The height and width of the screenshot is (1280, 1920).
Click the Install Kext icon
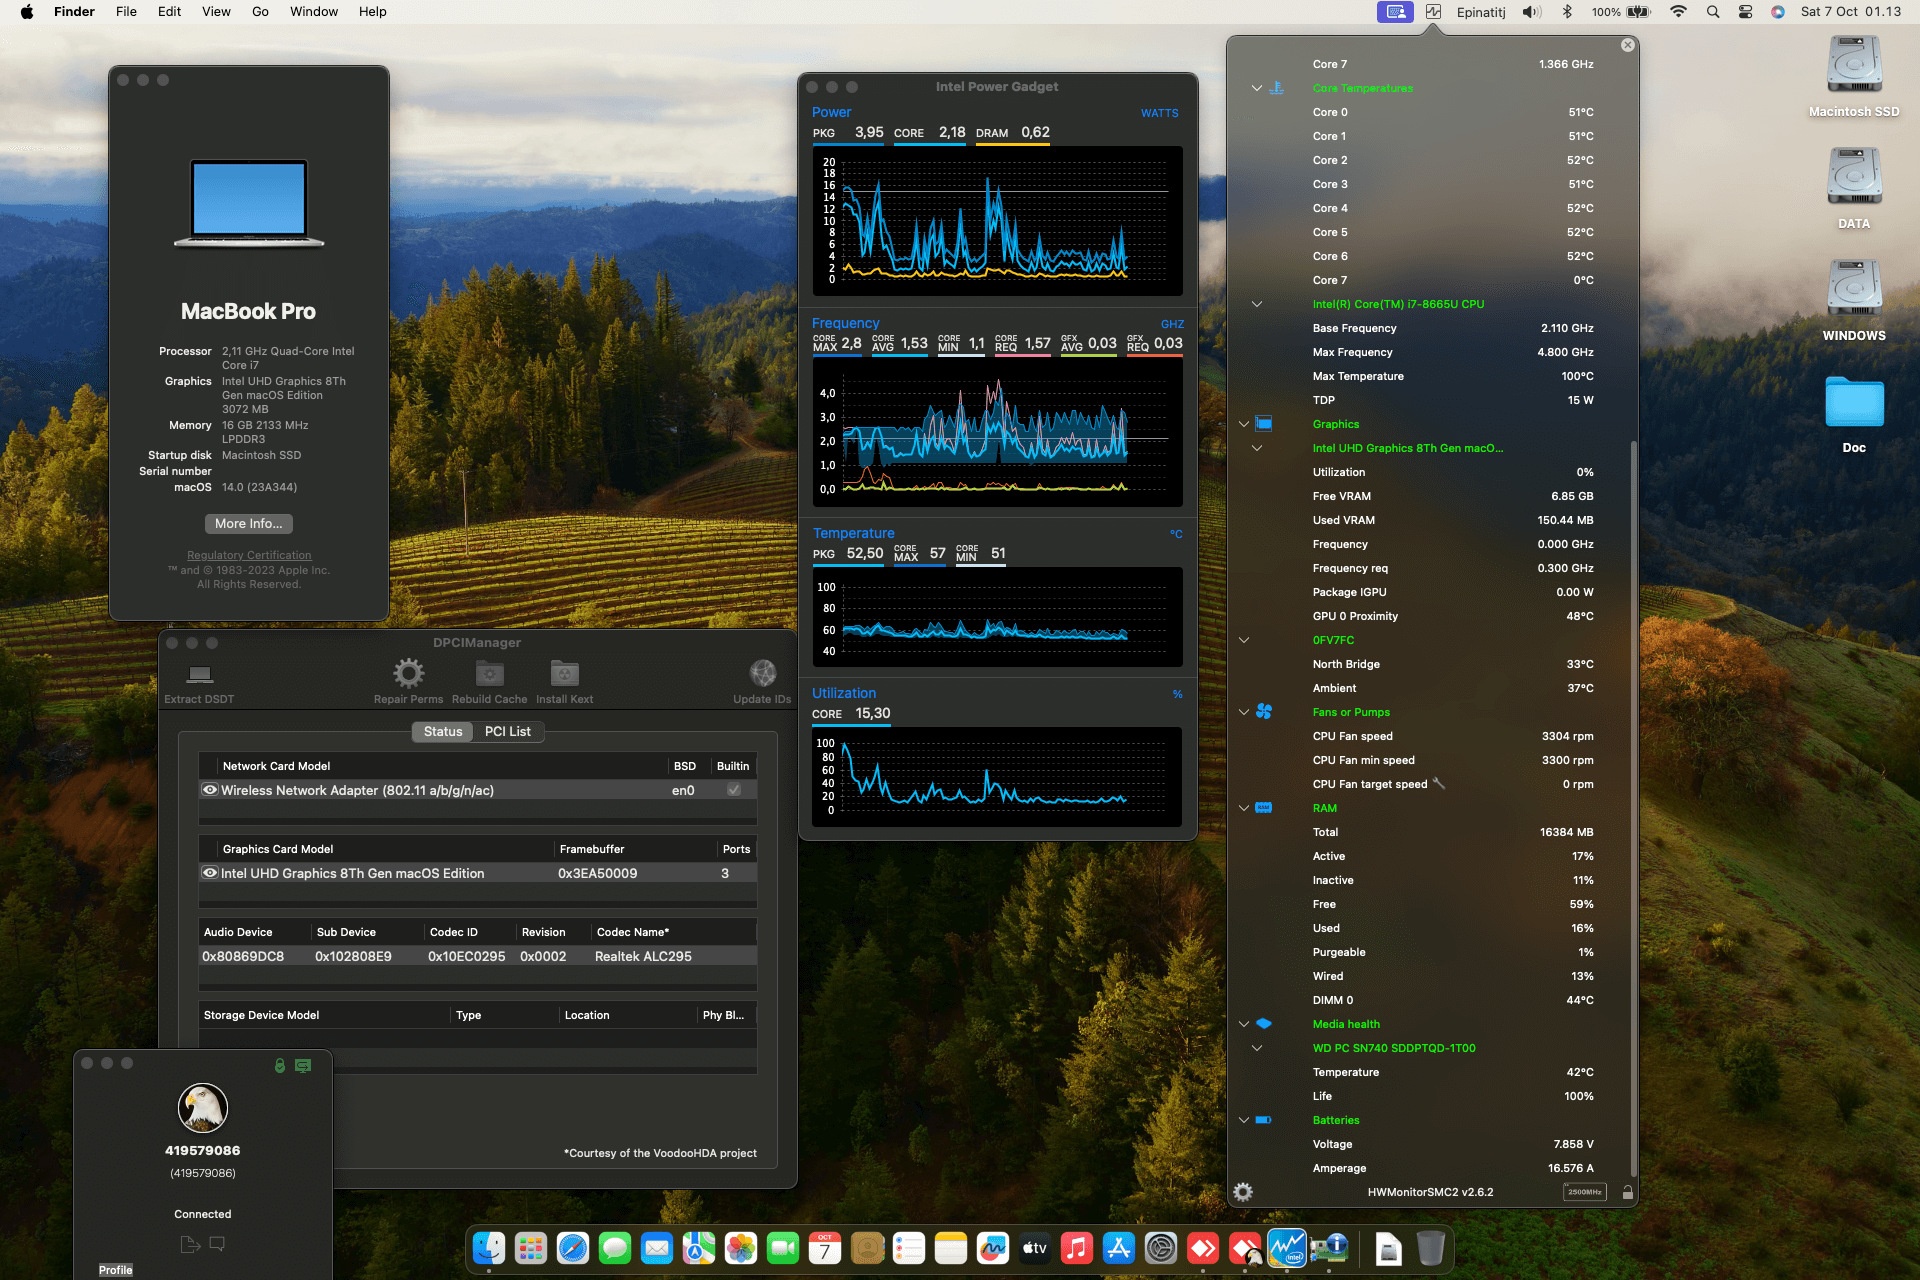[x=564, y=673]
